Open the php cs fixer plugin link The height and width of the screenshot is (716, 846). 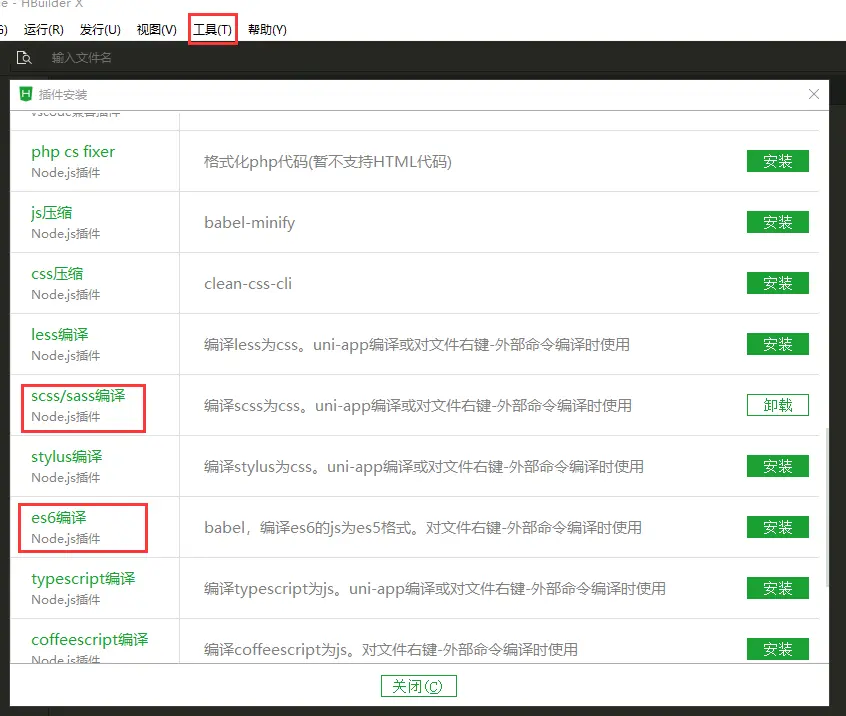pos(73,152)
